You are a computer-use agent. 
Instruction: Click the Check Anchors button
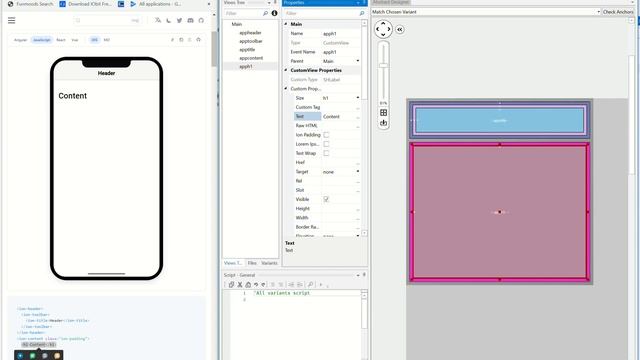point(618,12)
